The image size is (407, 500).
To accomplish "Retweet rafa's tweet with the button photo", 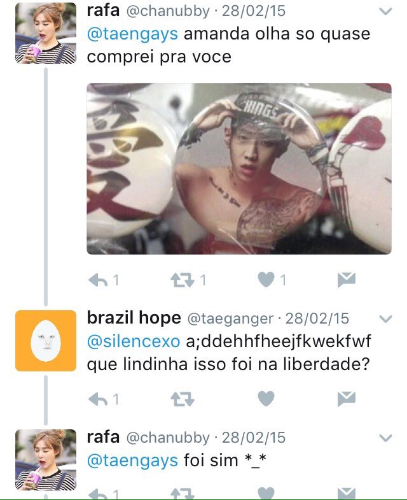I will pyautogui.click(x=182, y=280).
